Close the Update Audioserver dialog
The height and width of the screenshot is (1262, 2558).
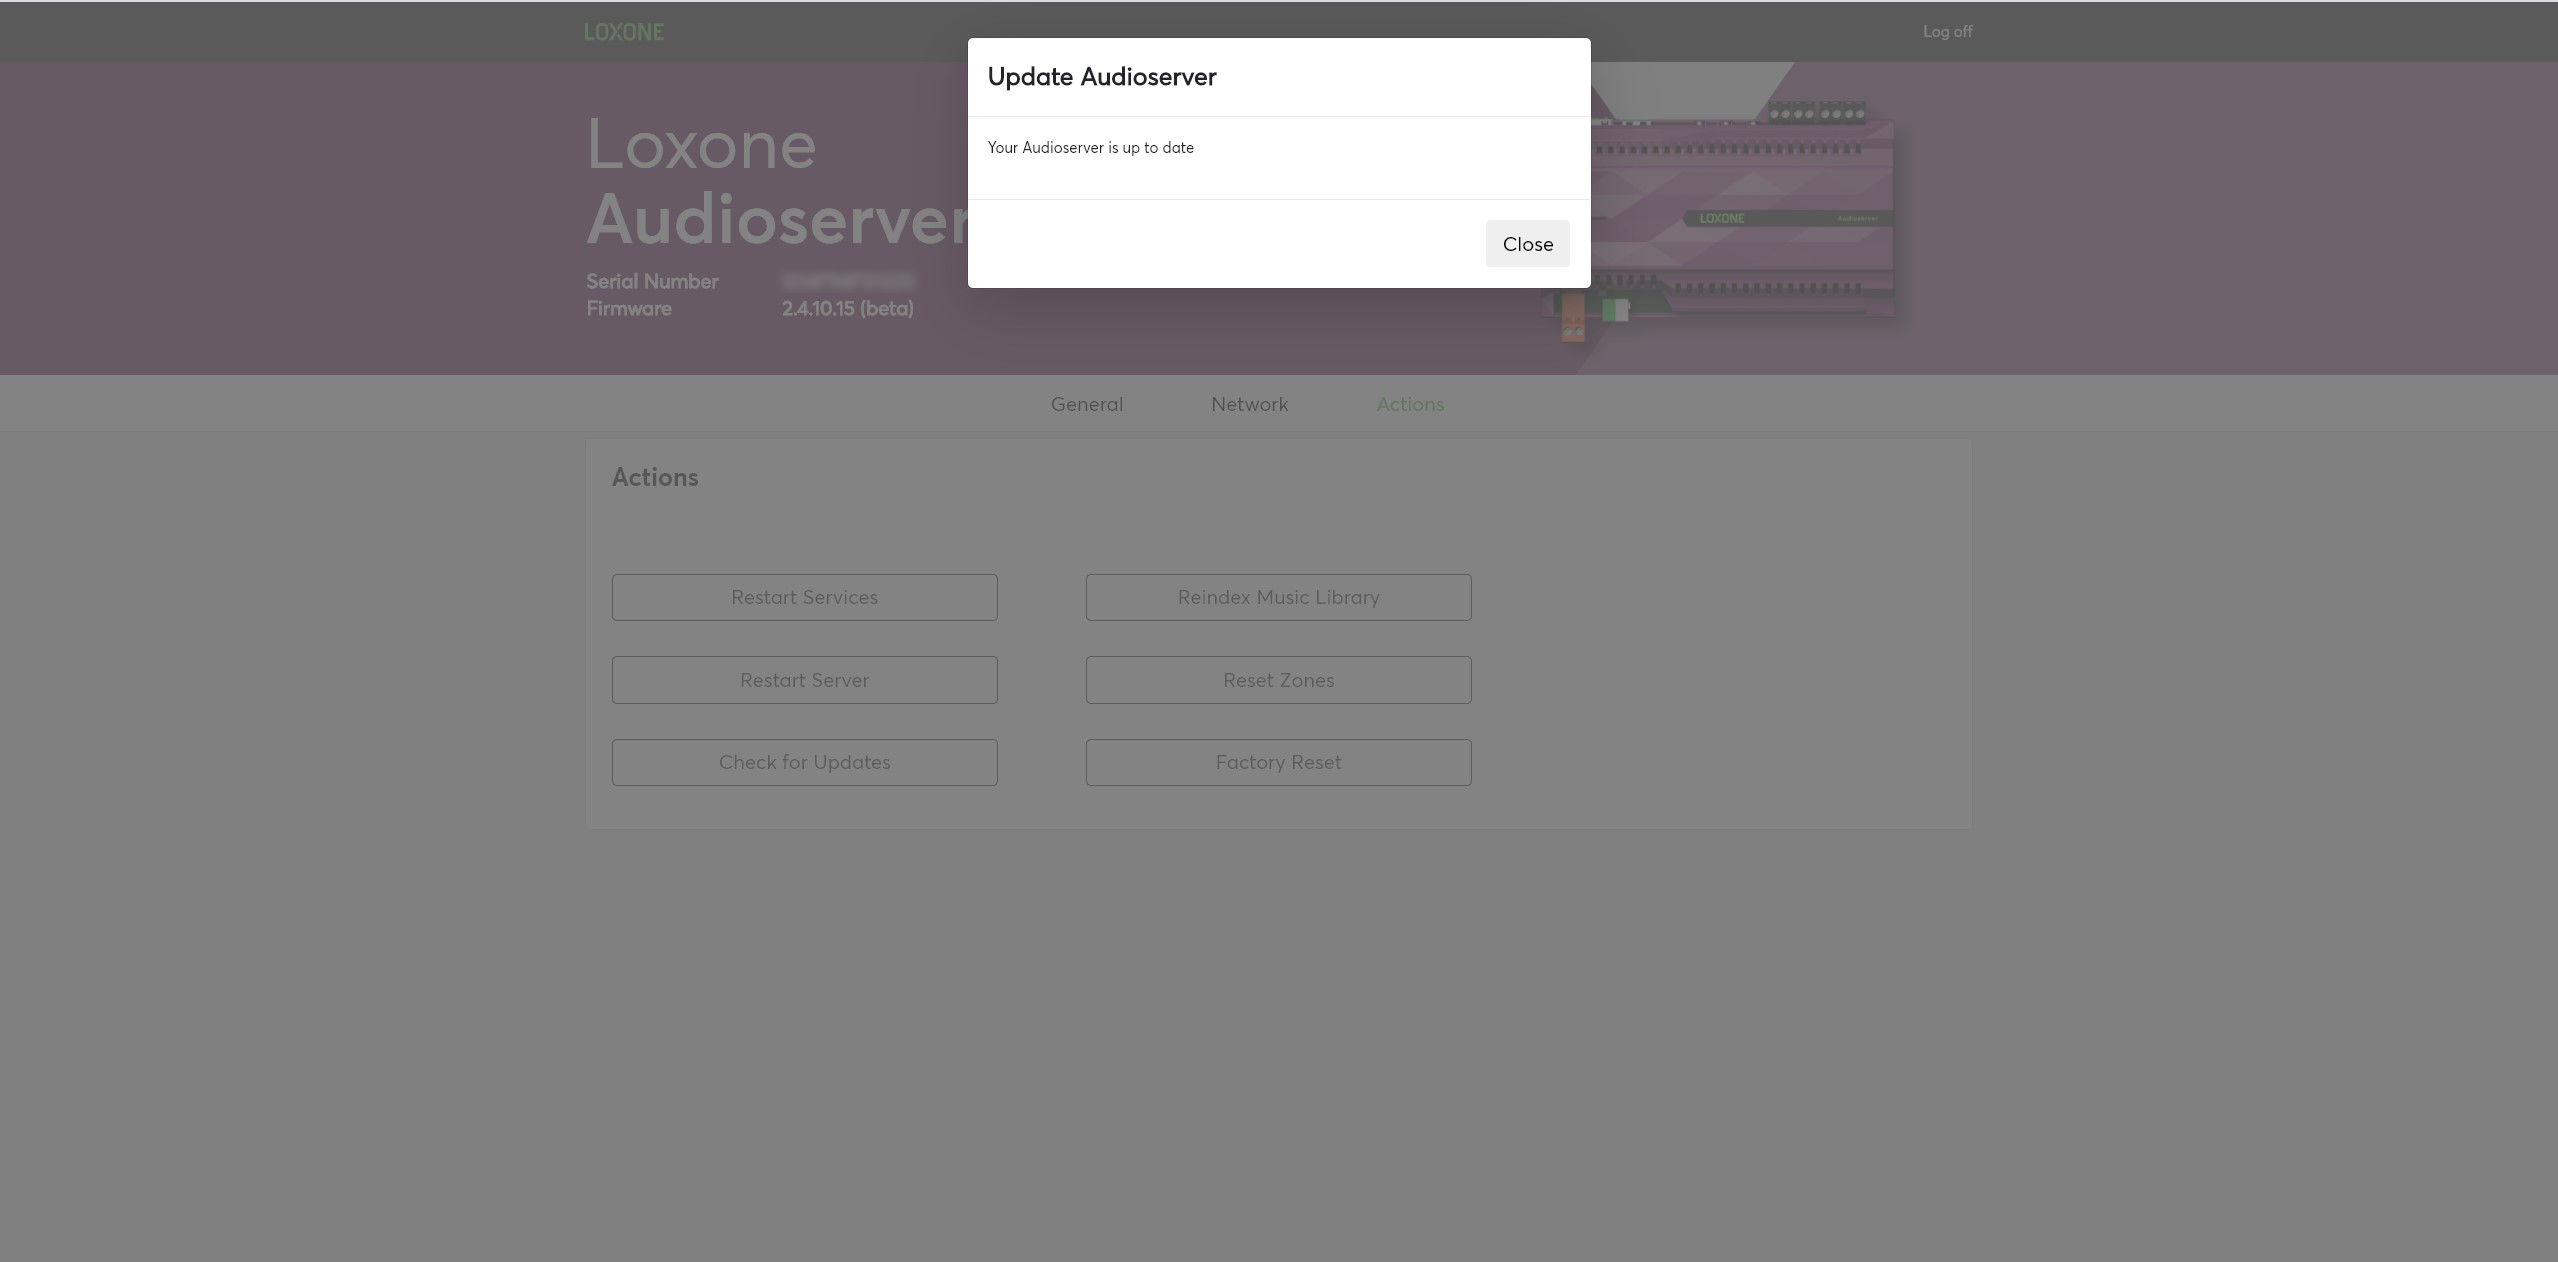1526,244
